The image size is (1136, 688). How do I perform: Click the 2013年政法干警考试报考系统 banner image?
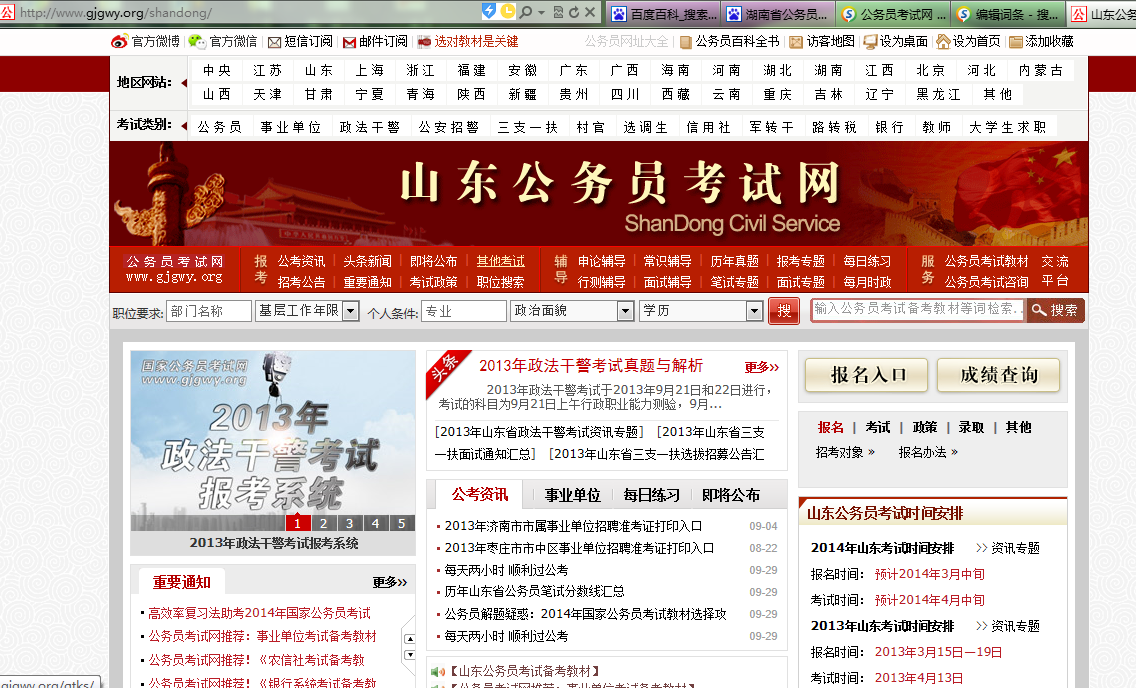pyautogui.click(x=273, y=441)
